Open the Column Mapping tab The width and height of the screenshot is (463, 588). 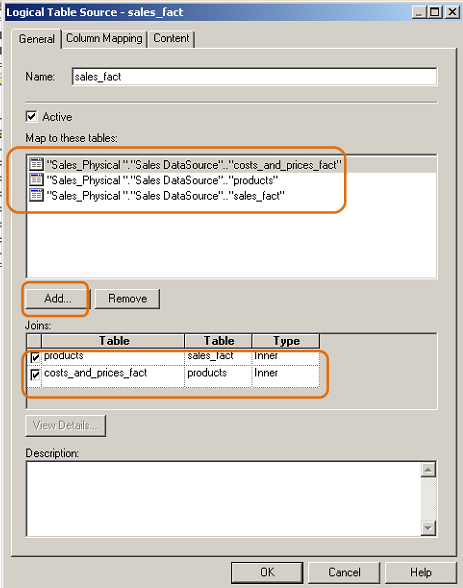click(104, 39)
